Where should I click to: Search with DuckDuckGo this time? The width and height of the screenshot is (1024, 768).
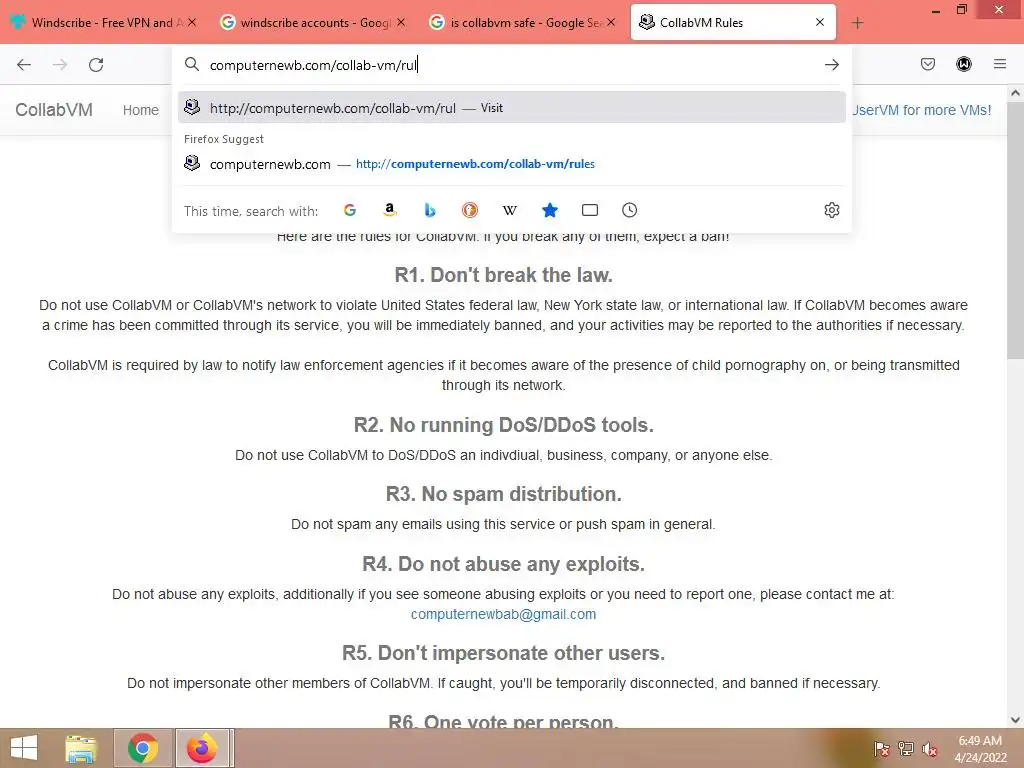[x=470, y=210]
